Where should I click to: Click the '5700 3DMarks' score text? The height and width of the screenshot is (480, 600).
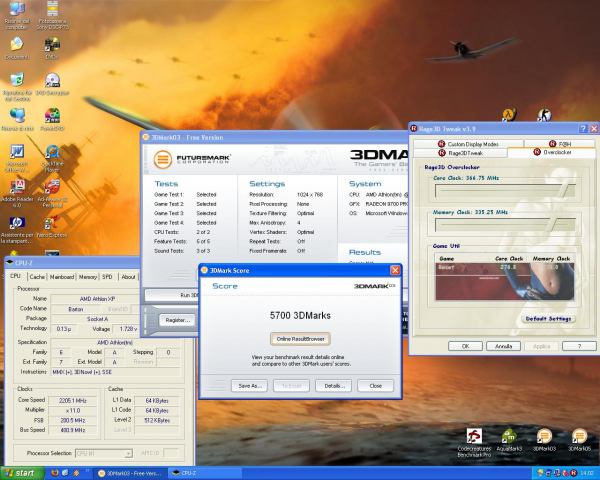(300, 315)
